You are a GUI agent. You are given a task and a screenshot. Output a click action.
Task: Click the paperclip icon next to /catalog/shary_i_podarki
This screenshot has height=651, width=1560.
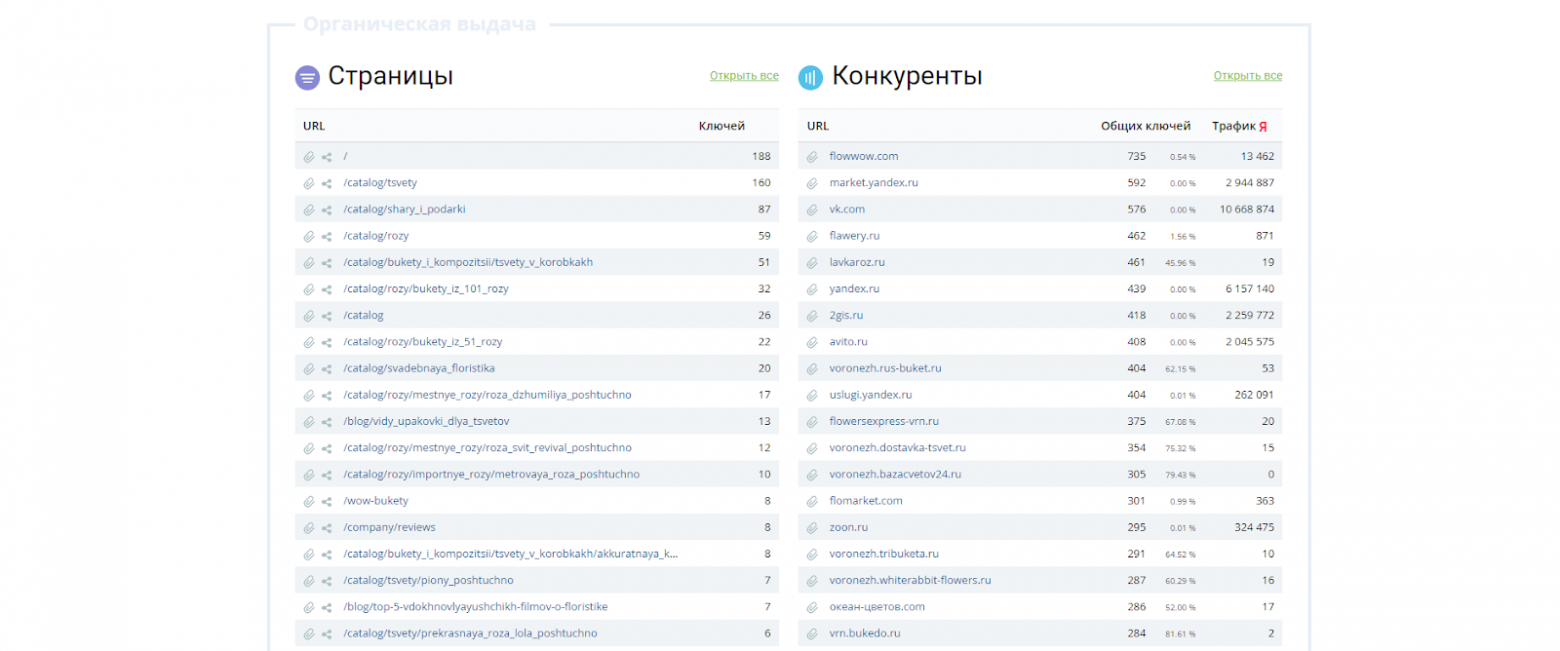pos(309,210)
